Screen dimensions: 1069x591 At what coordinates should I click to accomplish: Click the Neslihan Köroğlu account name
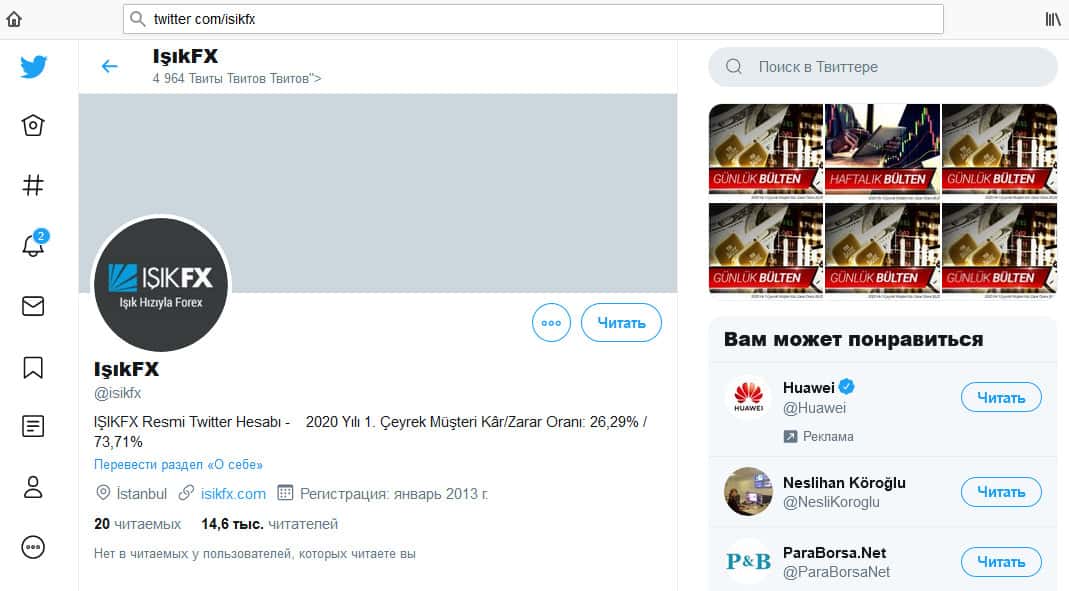[x=844, y=483]
